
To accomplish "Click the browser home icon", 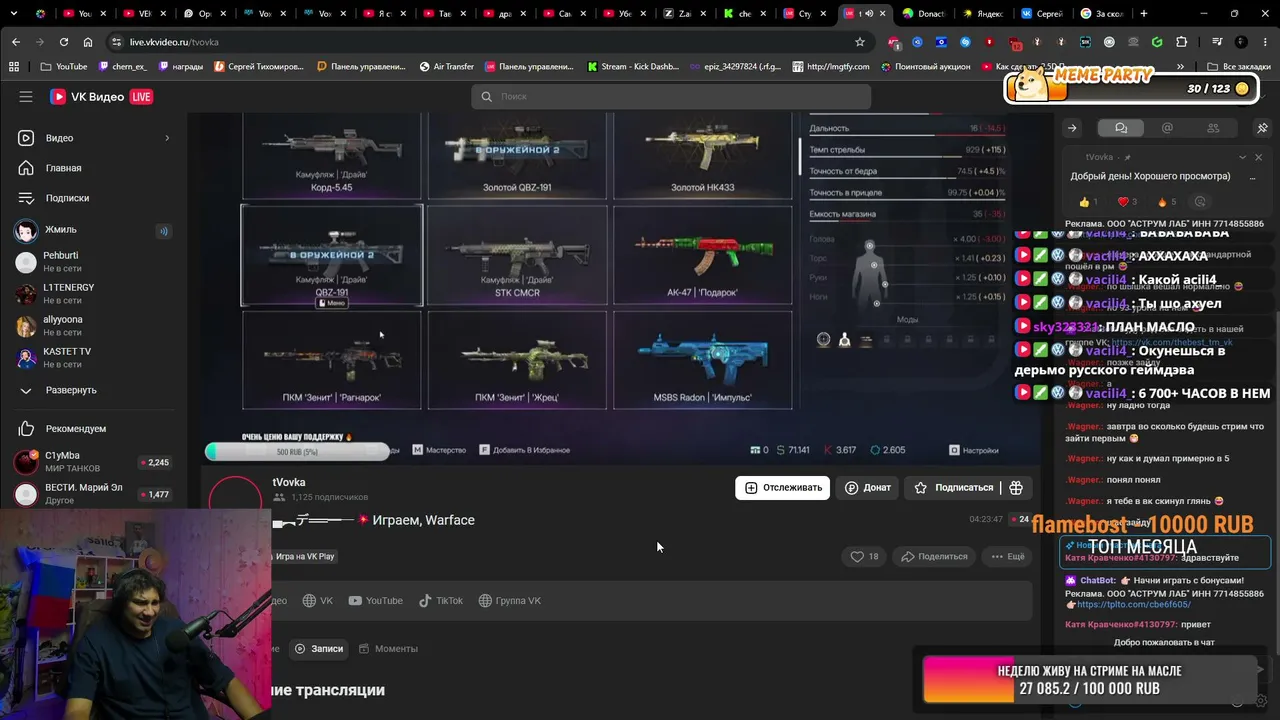I will (88, 42).
